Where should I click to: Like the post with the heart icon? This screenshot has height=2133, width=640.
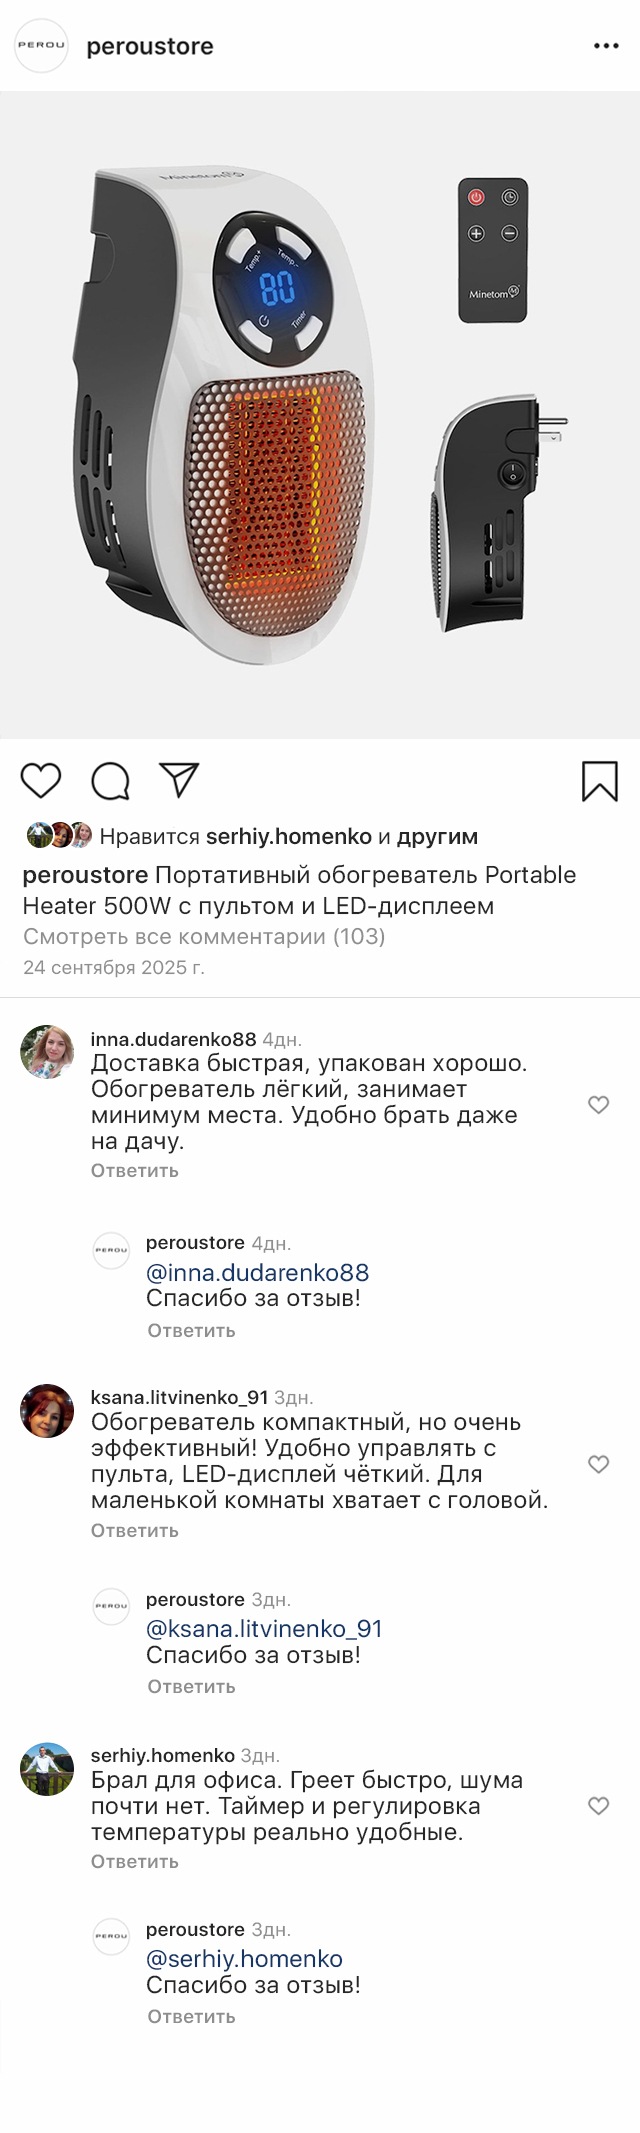41,780
